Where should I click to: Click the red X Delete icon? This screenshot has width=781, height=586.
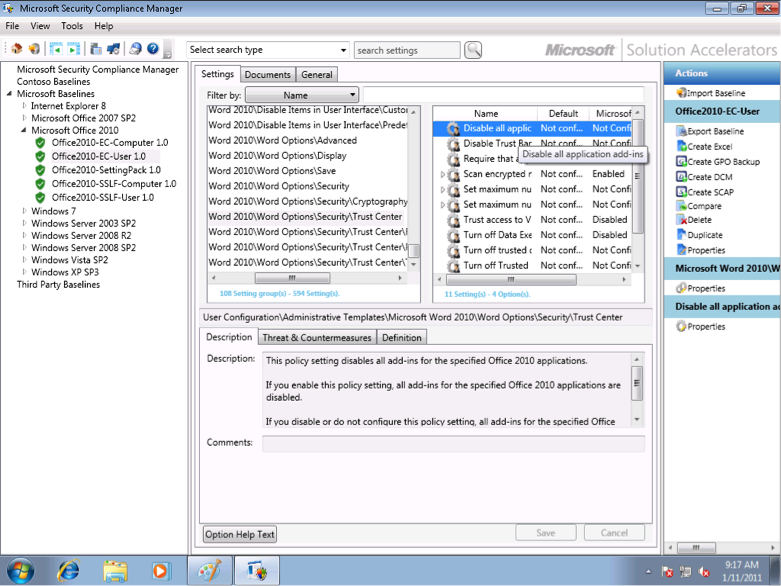point(681,220)
